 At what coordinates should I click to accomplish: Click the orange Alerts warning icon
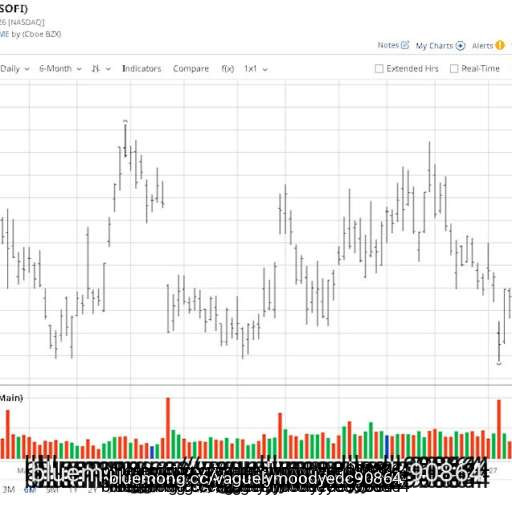(x=500, y=45)
